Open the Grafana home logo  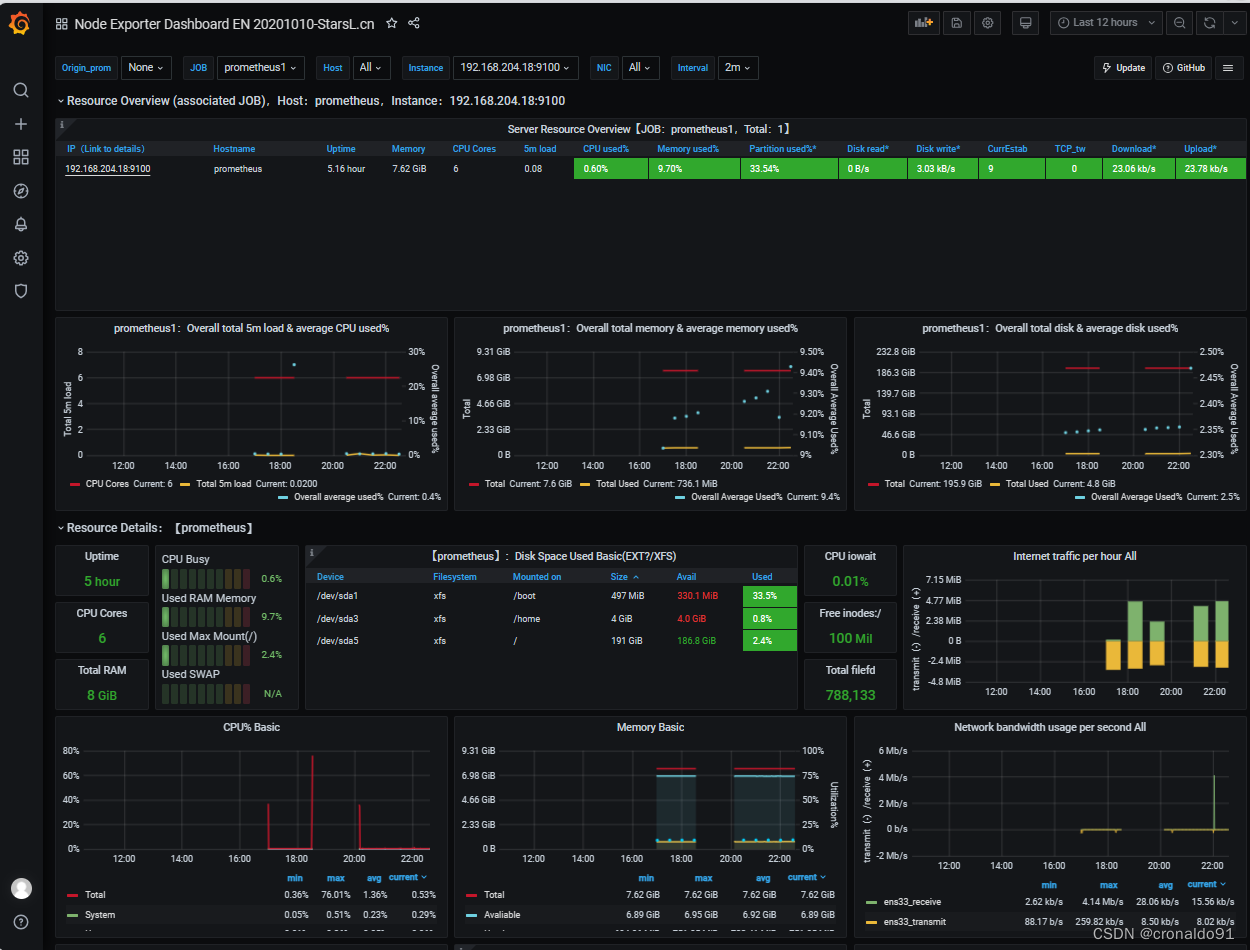coord(20,23)
